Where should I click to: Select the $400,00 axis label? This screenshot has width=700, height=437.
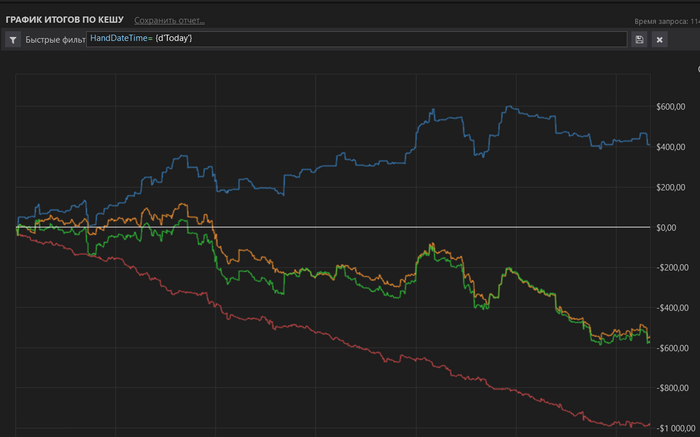[x=671, y=147]
